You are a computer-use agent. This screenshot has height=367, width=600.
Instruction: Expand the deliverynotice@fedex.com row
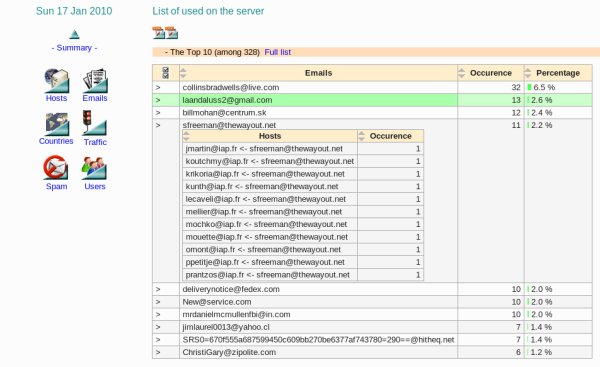point(158,289)
